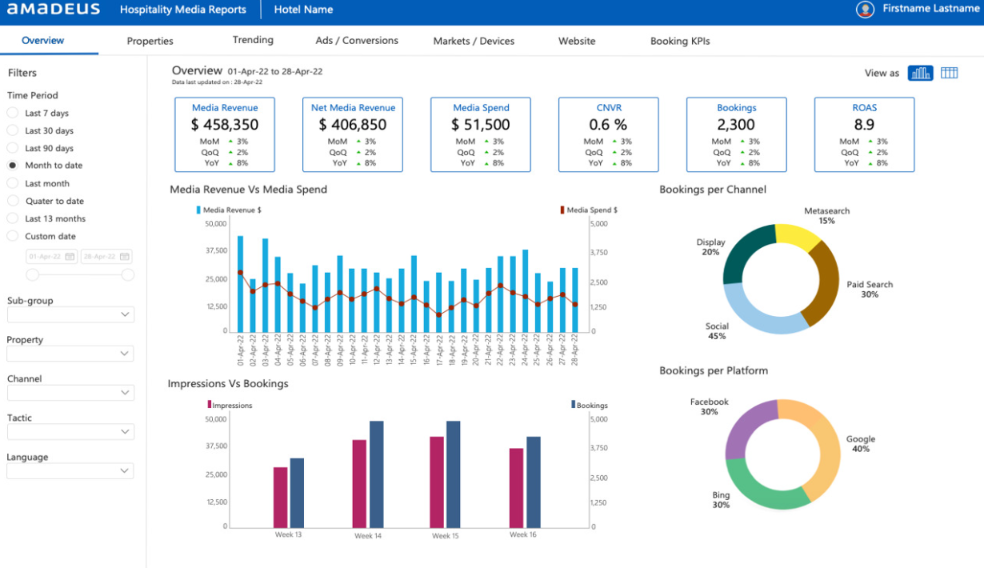Select Last 7 days radio button
The height and width of the screenshot is (568, 984).
click(13, 113)
